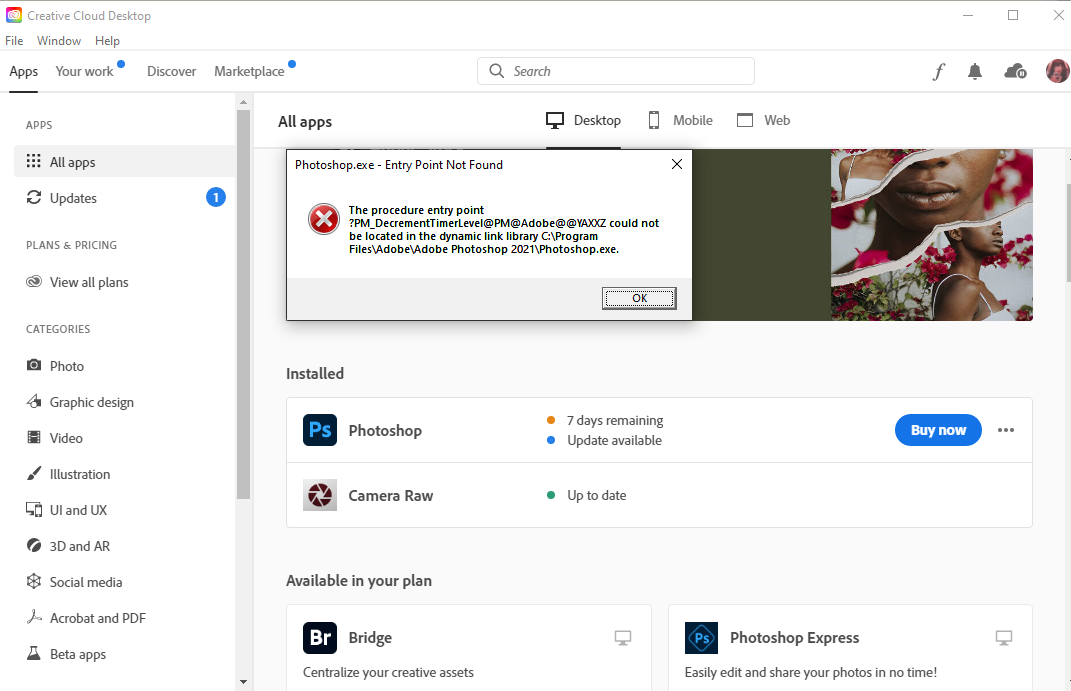Open the account profile avatar
Viewport: 1071px width, 691px height.
(1057, 71)
